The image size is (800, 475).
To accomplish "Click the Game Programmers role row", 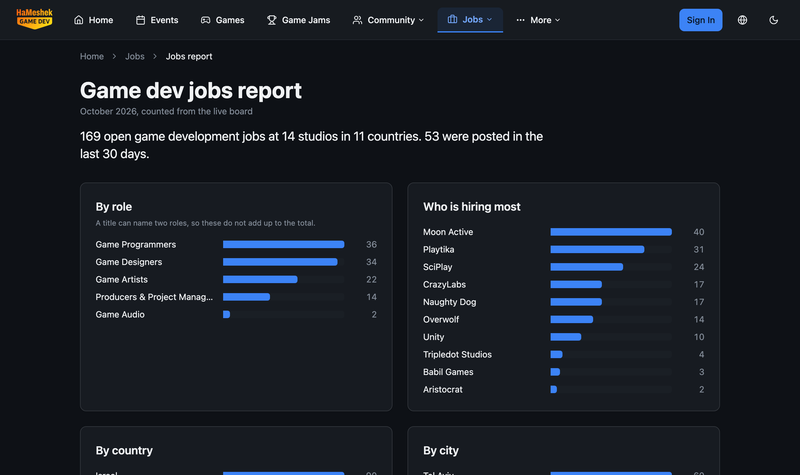I will coord(236,244).
